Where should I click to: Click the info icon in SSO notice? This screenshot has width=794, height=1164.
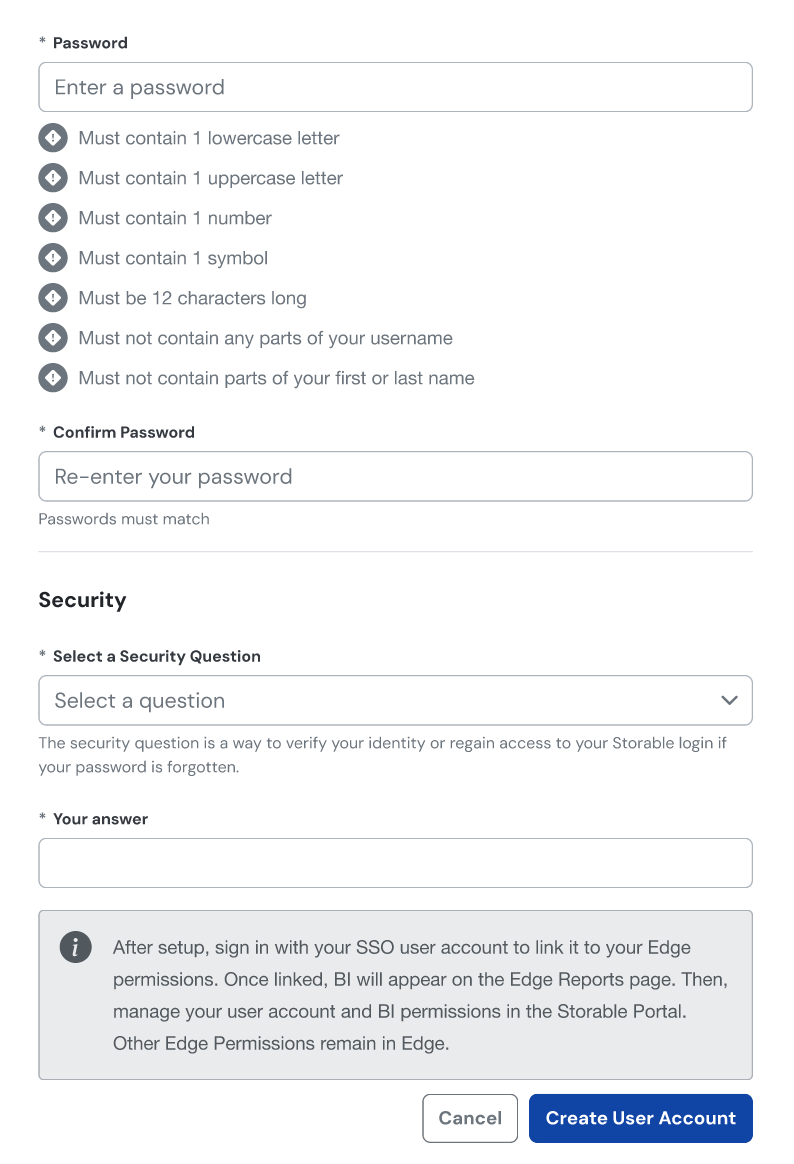76,947
